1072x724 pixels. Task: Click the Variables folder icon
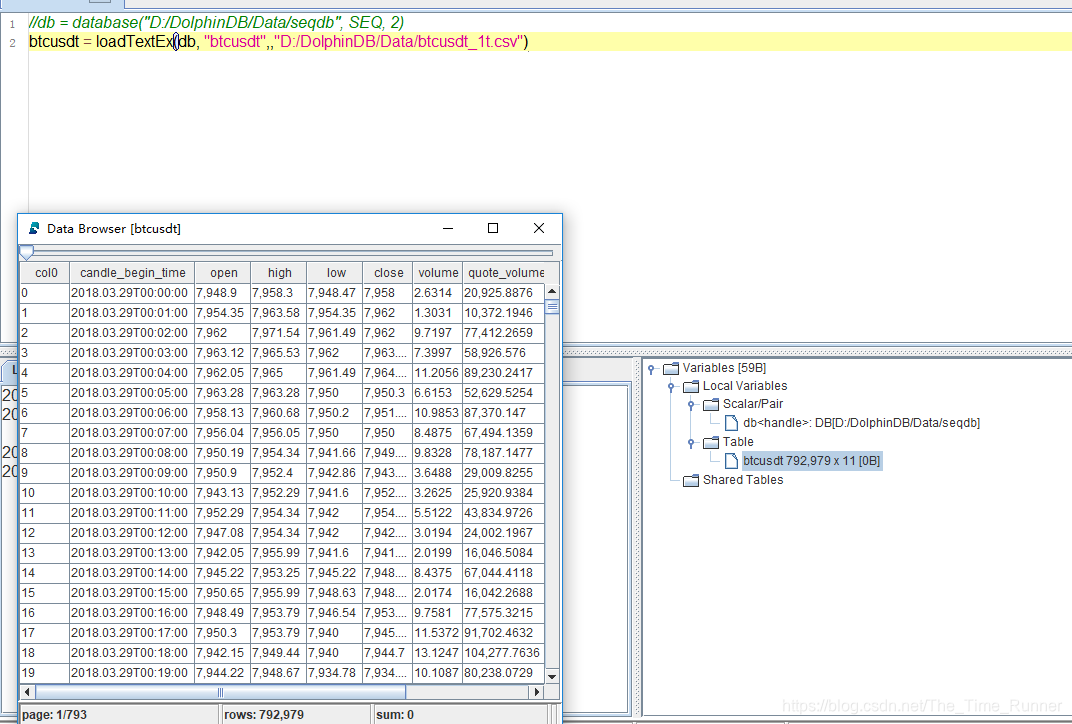[x=671, y=368]
